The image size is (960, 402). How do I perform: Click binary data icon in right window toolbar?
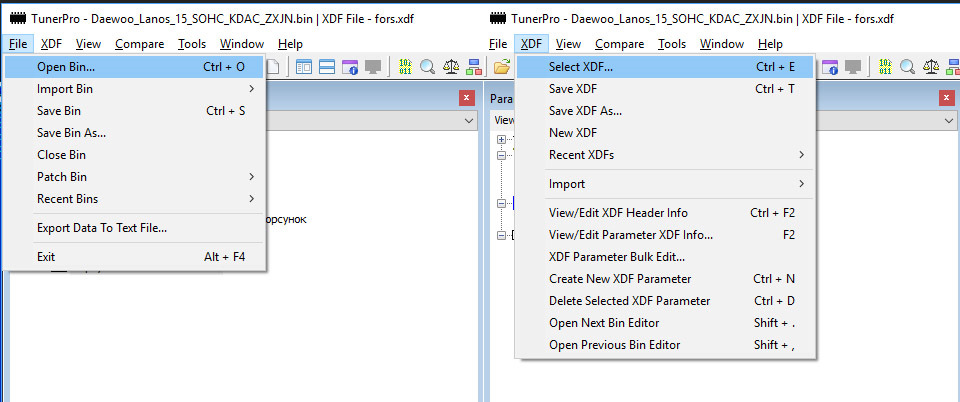(885, 66)
